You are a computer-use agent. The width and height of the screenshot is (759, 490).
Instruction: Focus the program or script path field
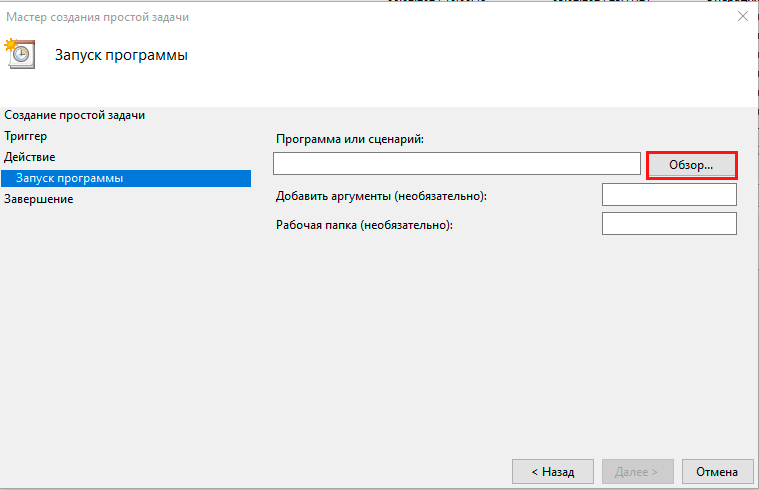[x=456, y=163]
